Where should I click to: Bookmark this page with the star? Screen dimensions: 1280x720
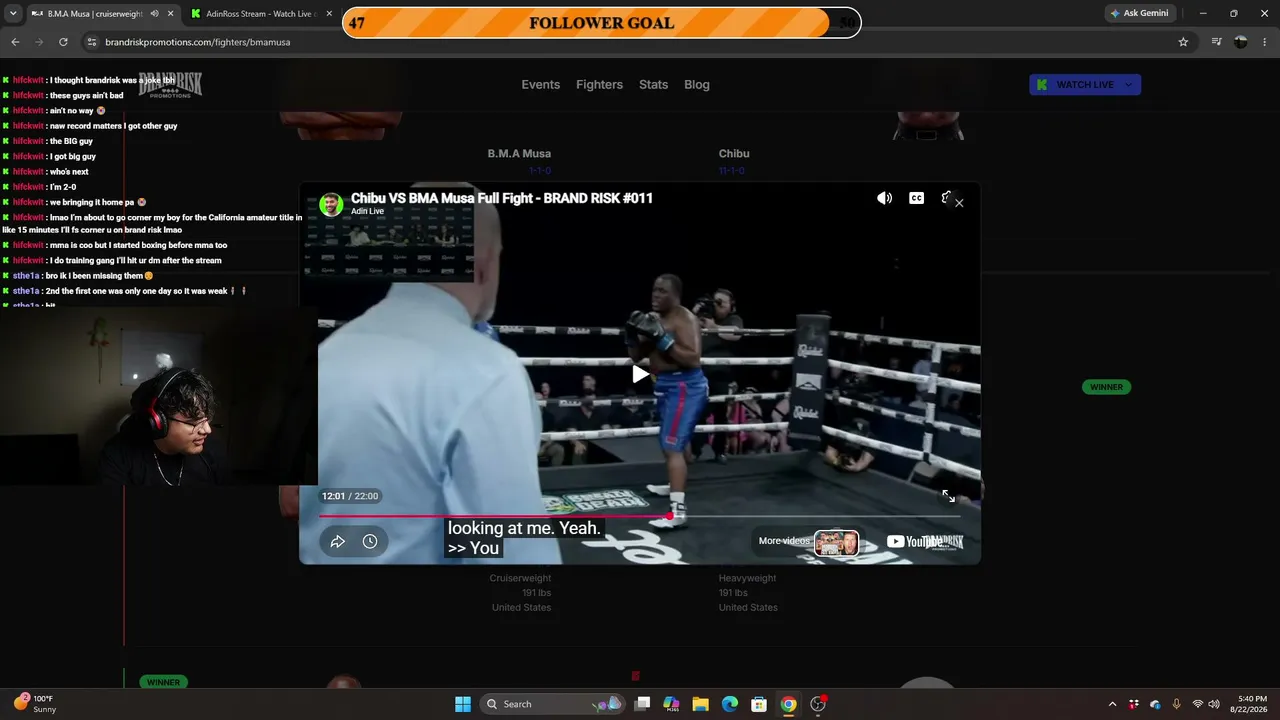point(1183,42)
